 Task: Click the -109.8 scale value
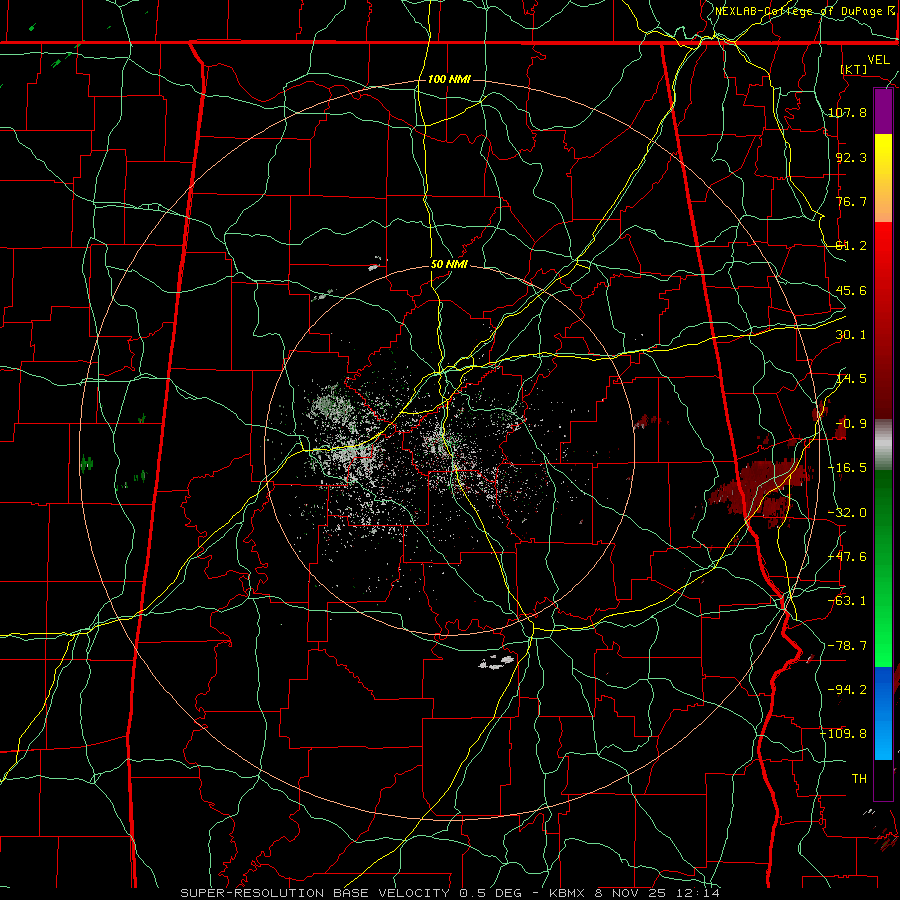coord(844,734)
